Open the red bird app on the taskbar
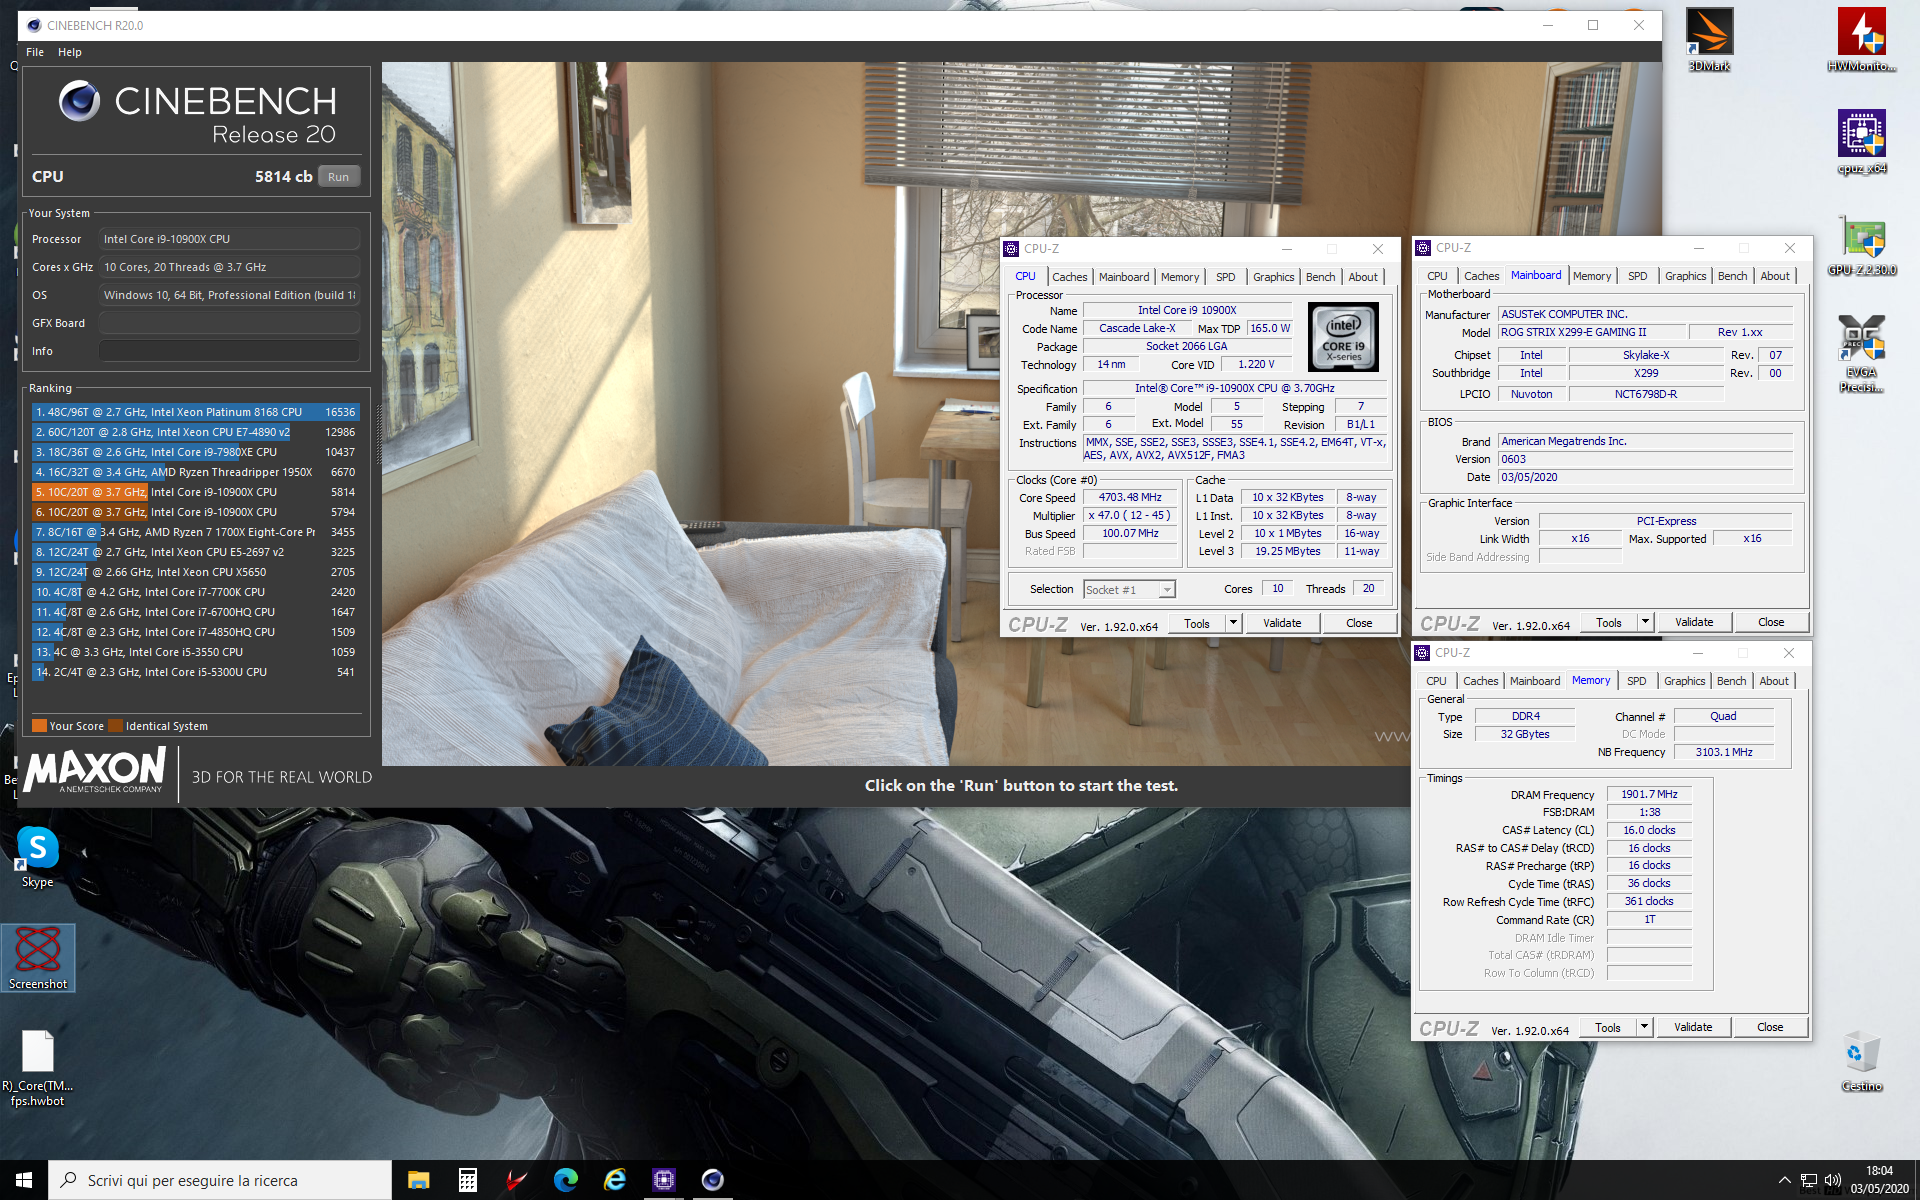1920x1200 pixels. coord(516,1180)
